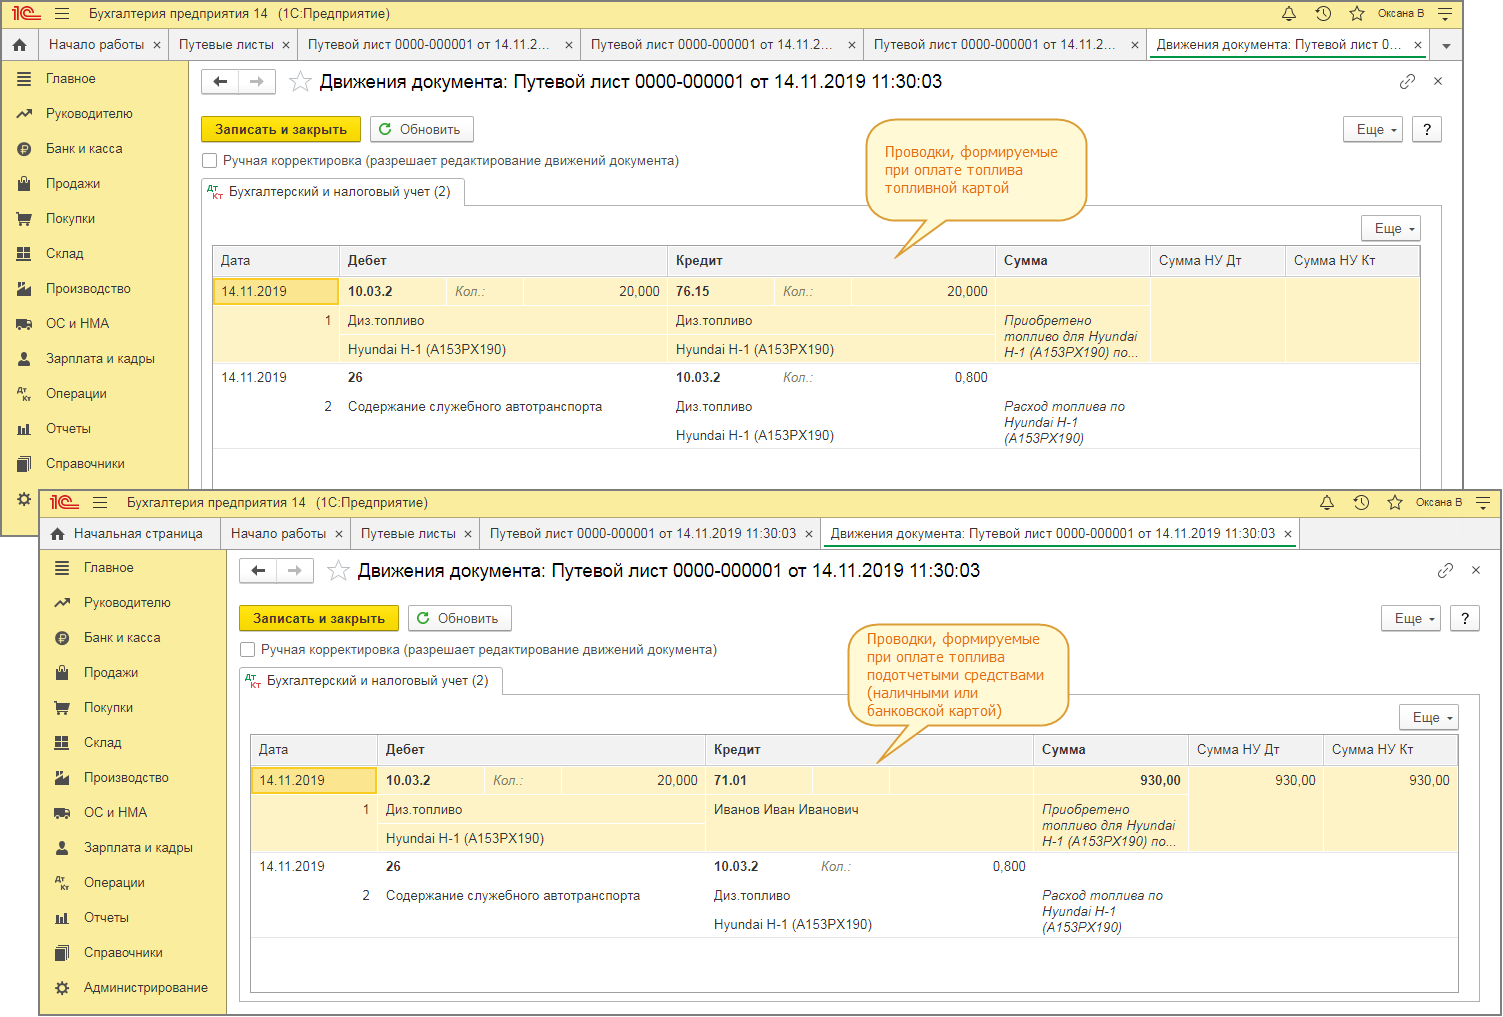Go back with the arrow in the back window
The image size is (1503, 1017).
pyautogui.click(x=220, y=81)
